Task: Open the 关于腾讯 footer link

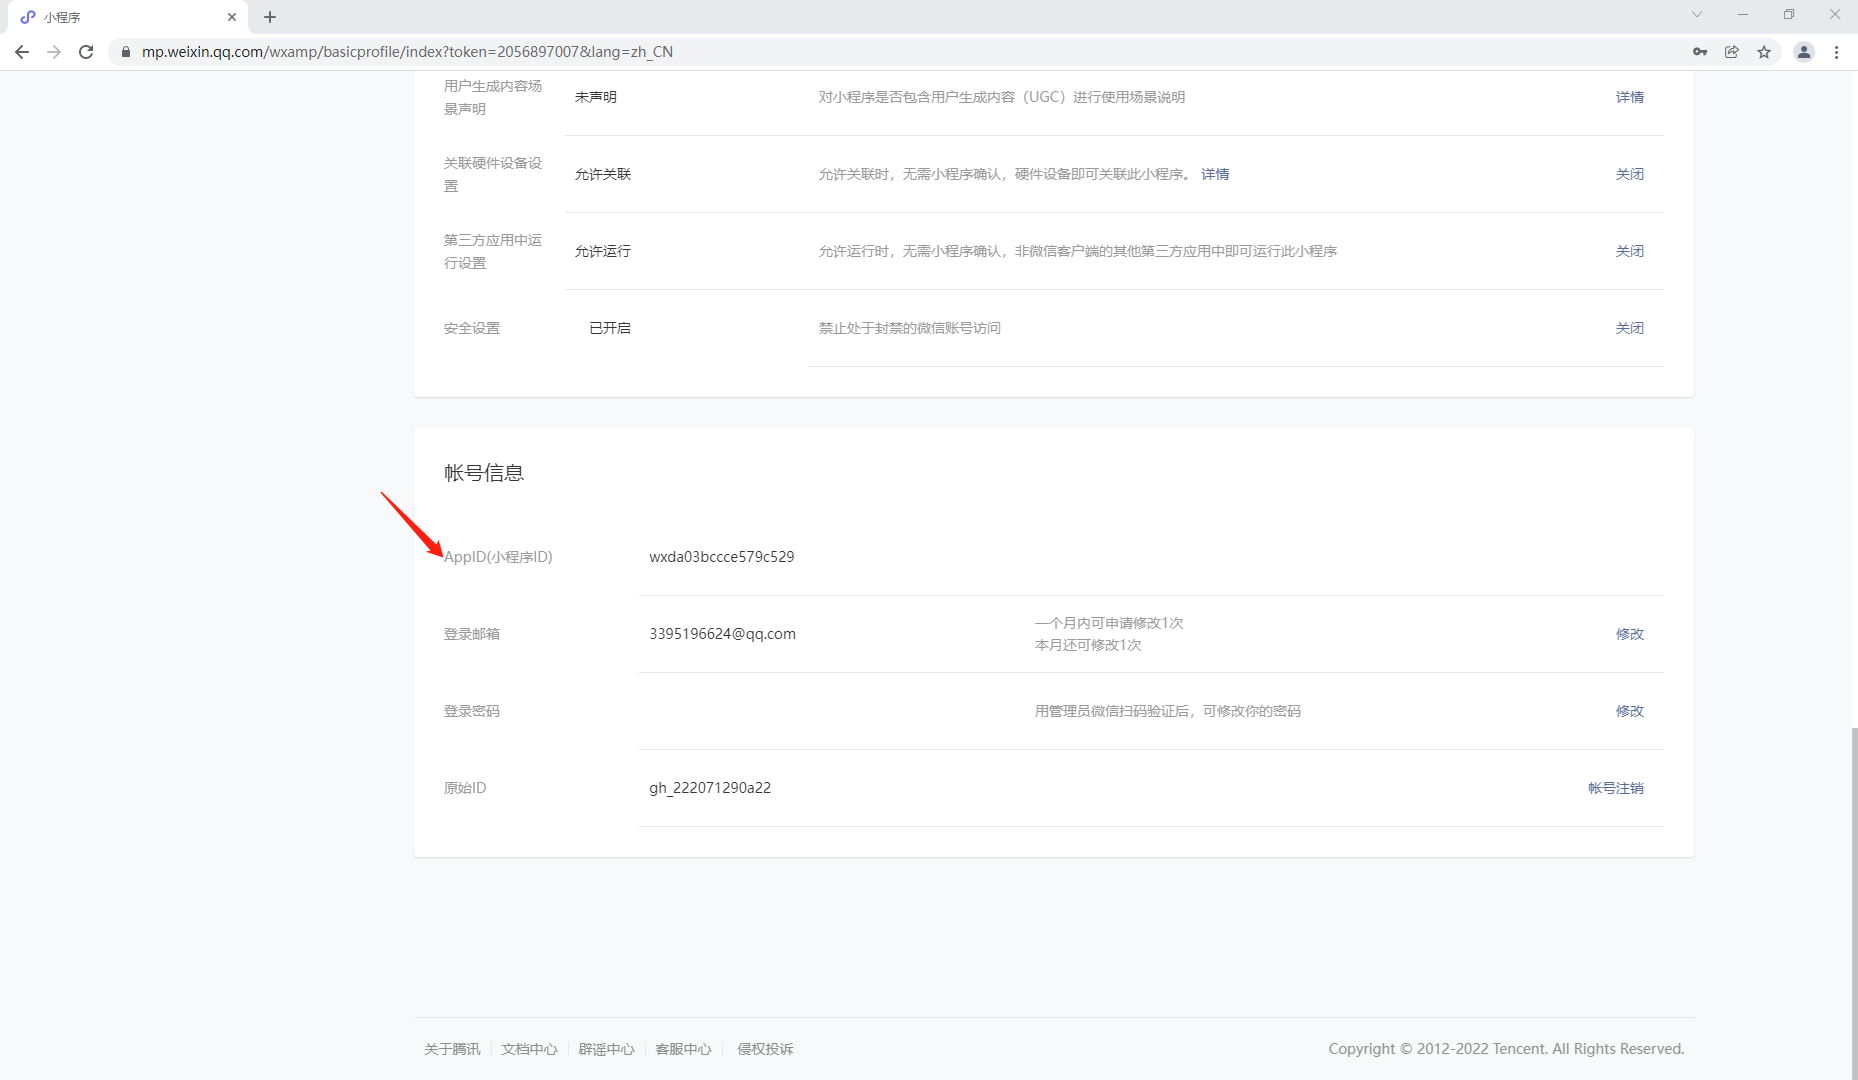Action: coord(452,1049)
